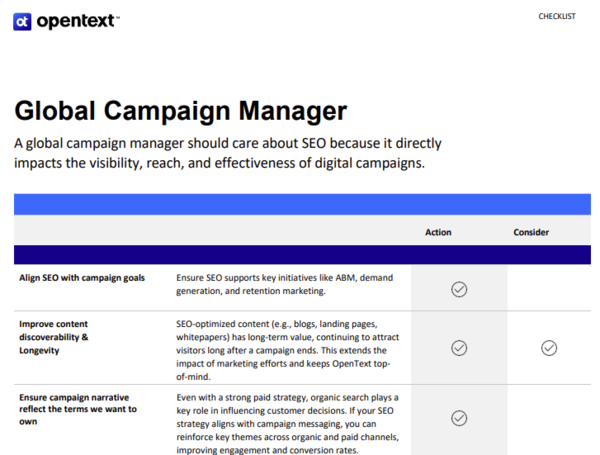Screen dimensions: 600x455
Task: Toggle Consider checkmark for content discoverability row
Action: [548, 348]
